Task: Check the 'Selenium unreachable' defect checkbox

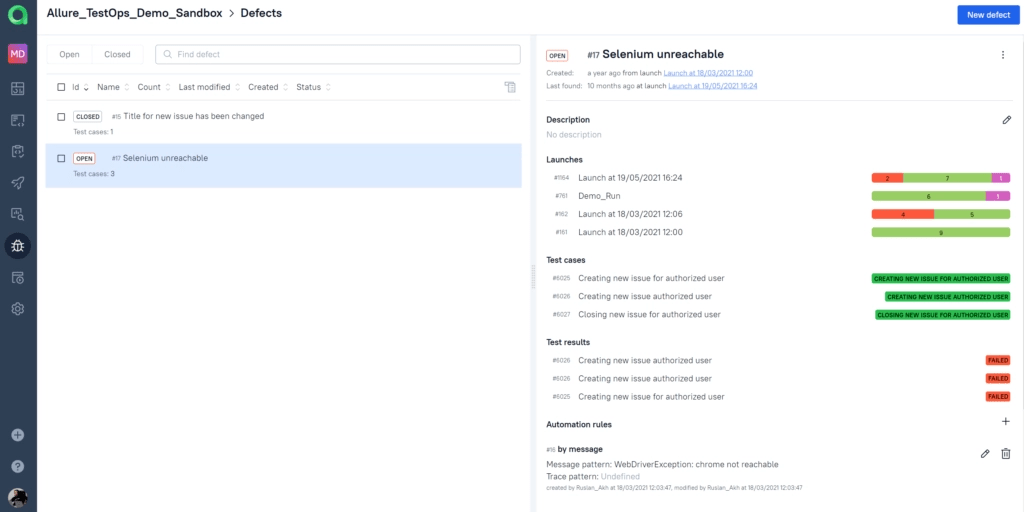Action: coord(61,158)
